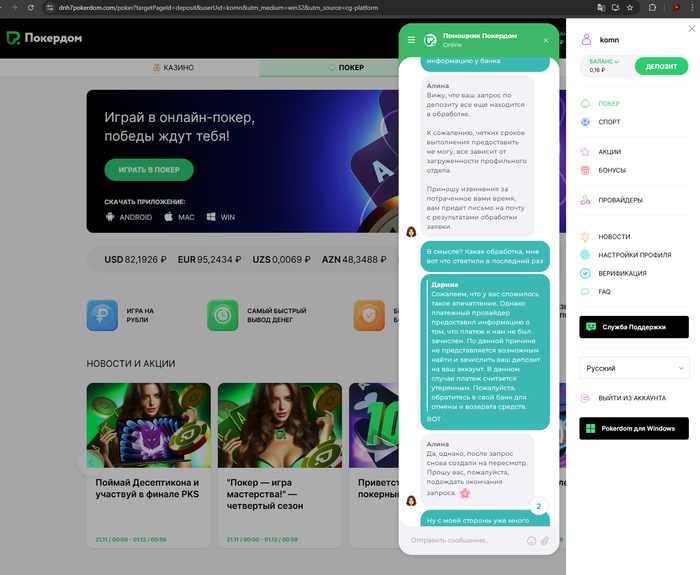The height and width of the screenshot is (575, 700).
Task: Click the Игра на рубли icon
Action: (102, 315)
